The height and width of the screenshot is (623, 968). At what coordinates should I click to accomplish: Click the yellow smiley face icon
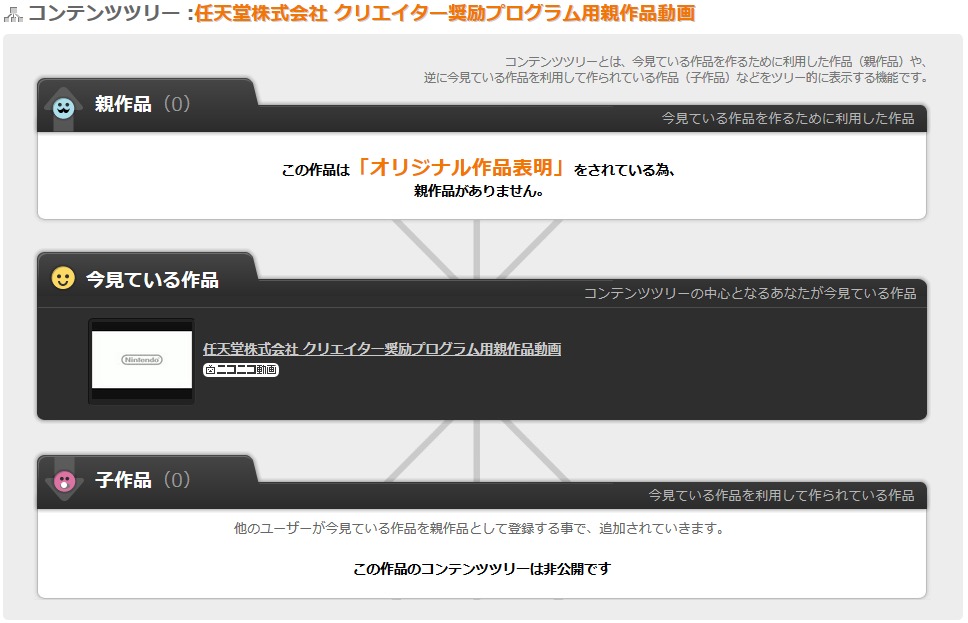pos(63,278)
